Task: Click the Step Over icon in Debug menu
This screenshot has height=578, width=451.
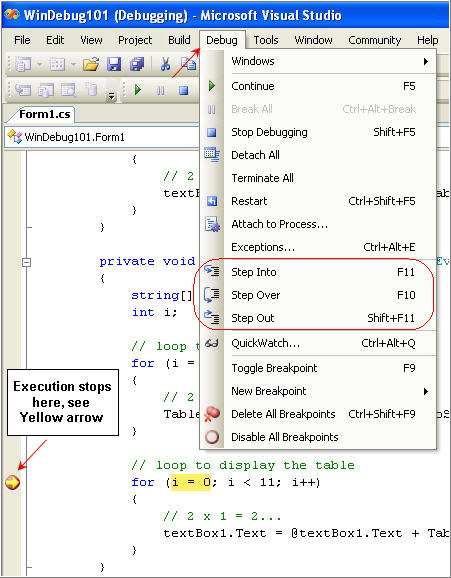Action: [x=212, y=295]
